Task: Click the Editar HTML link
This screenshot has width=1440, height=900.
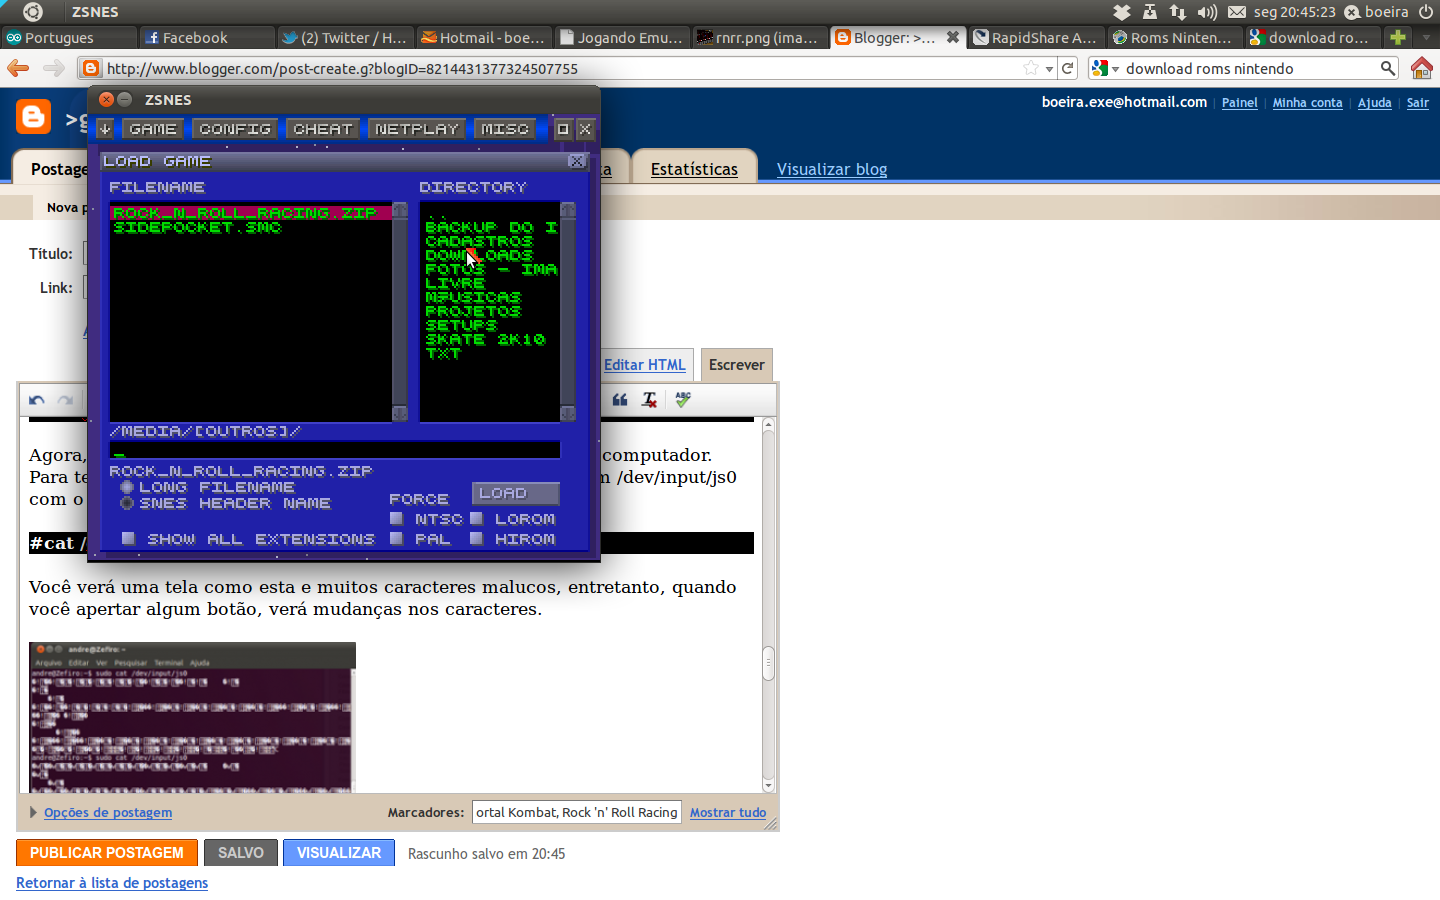Action: click(x=645, y=365)
